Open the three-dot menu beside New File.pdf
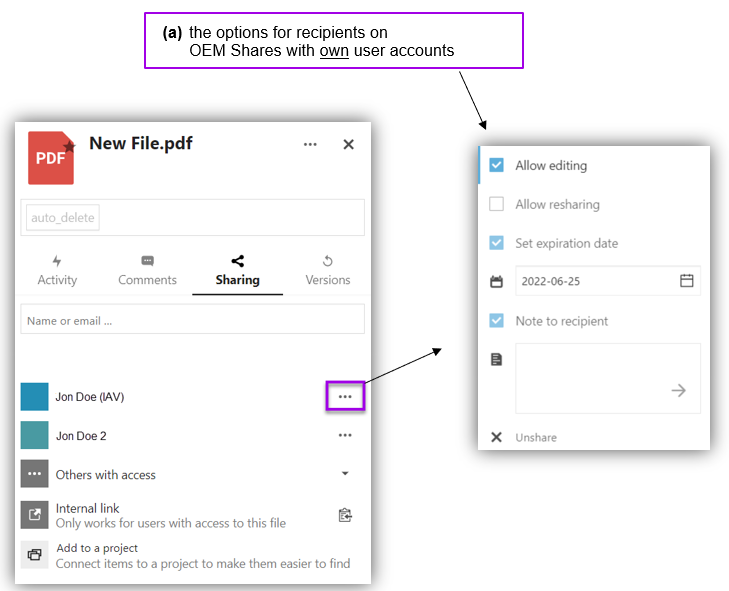Screen dimensions: 729x591 pyautogui.click(x=311, y=144)
